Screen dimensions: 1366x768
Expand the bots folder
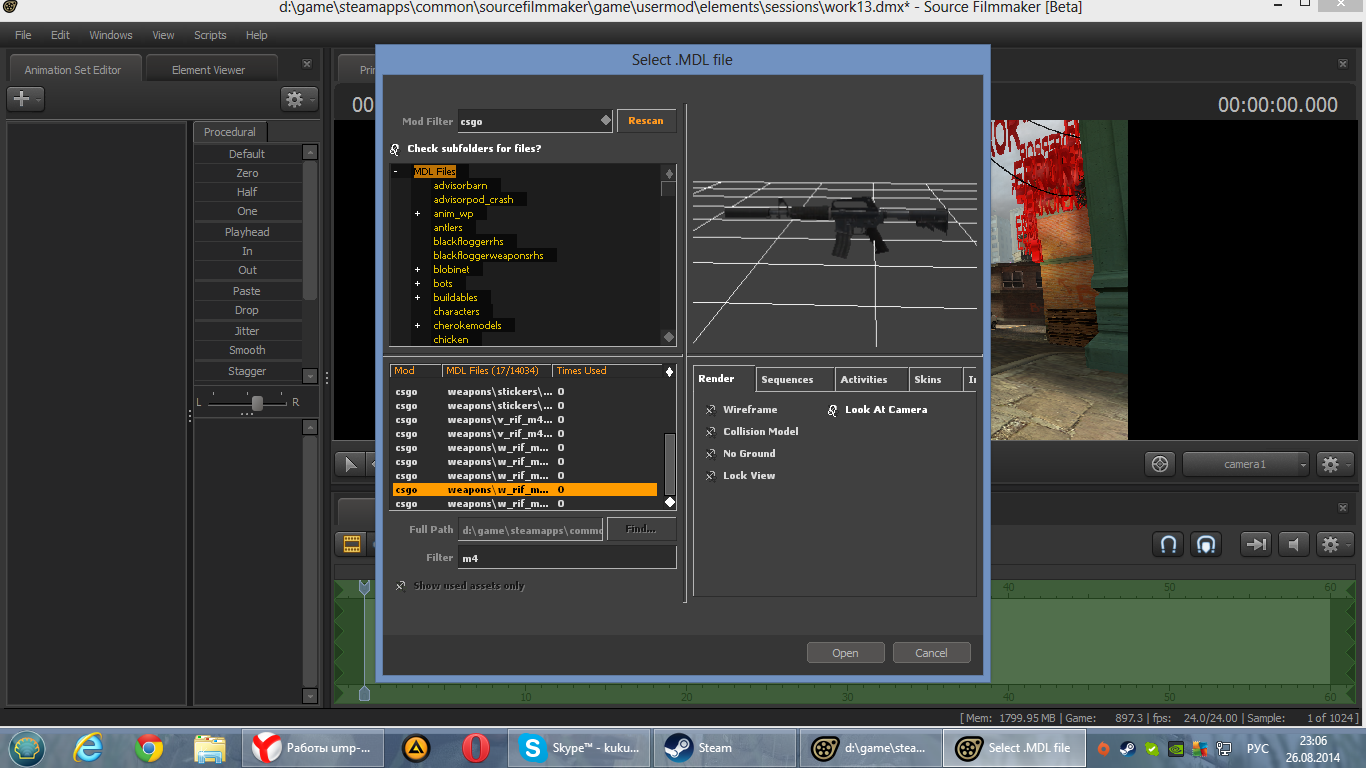417,284
